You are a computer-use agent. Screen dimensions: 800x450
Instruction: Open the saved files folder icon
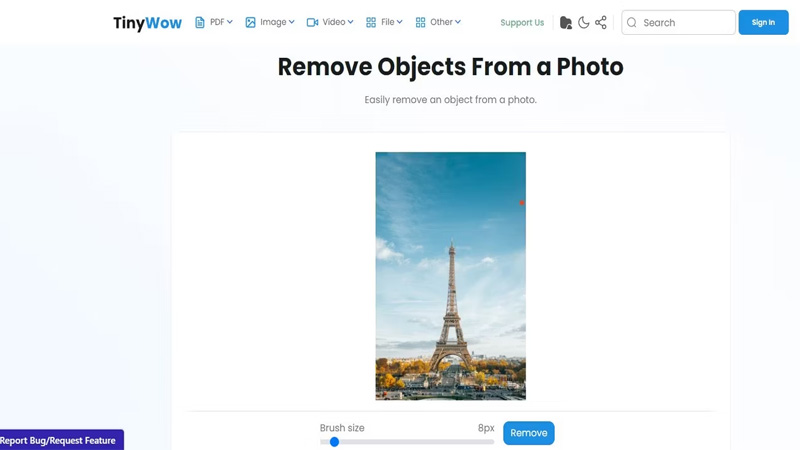[566, 22]
